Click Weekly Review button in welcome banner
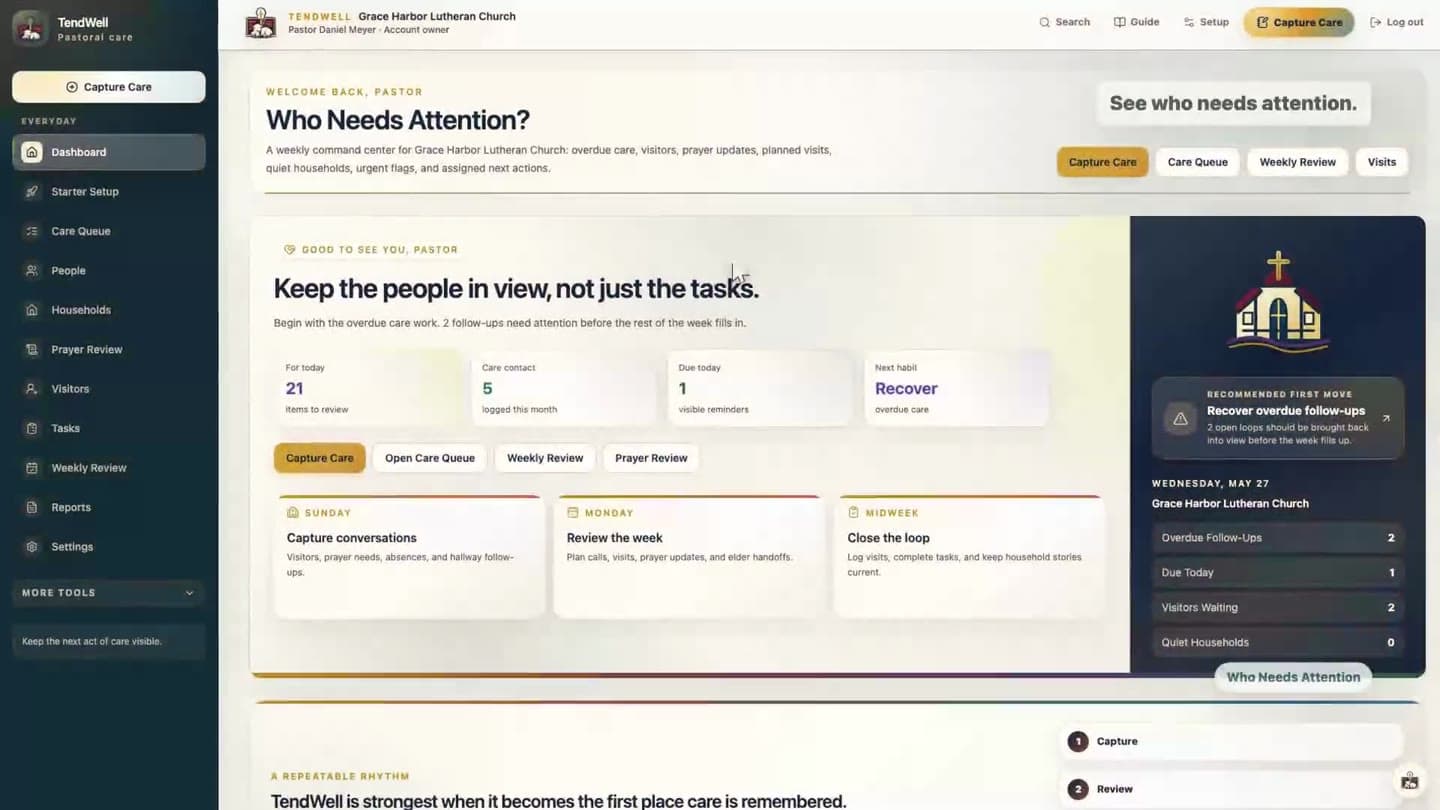The width and height of the screenshot is (1440, 810). (1297, 162)
